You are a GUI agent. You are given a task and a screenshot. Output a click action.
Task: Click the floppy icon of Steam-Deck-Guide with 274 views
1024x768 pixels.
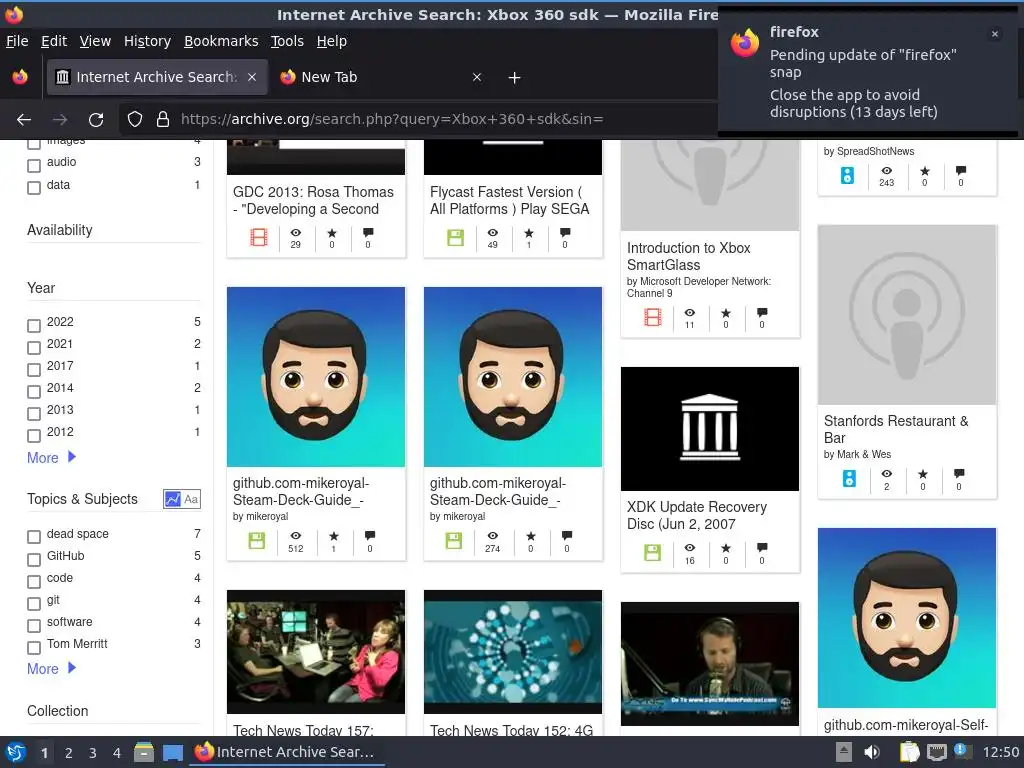pos(453,540)
